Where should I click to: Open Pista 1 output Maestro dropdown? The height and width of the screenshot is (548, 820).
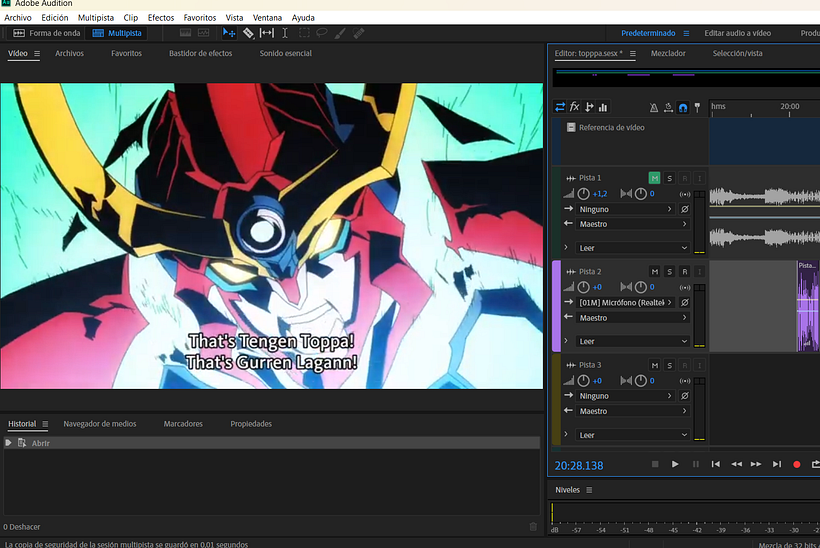point(632,224)
